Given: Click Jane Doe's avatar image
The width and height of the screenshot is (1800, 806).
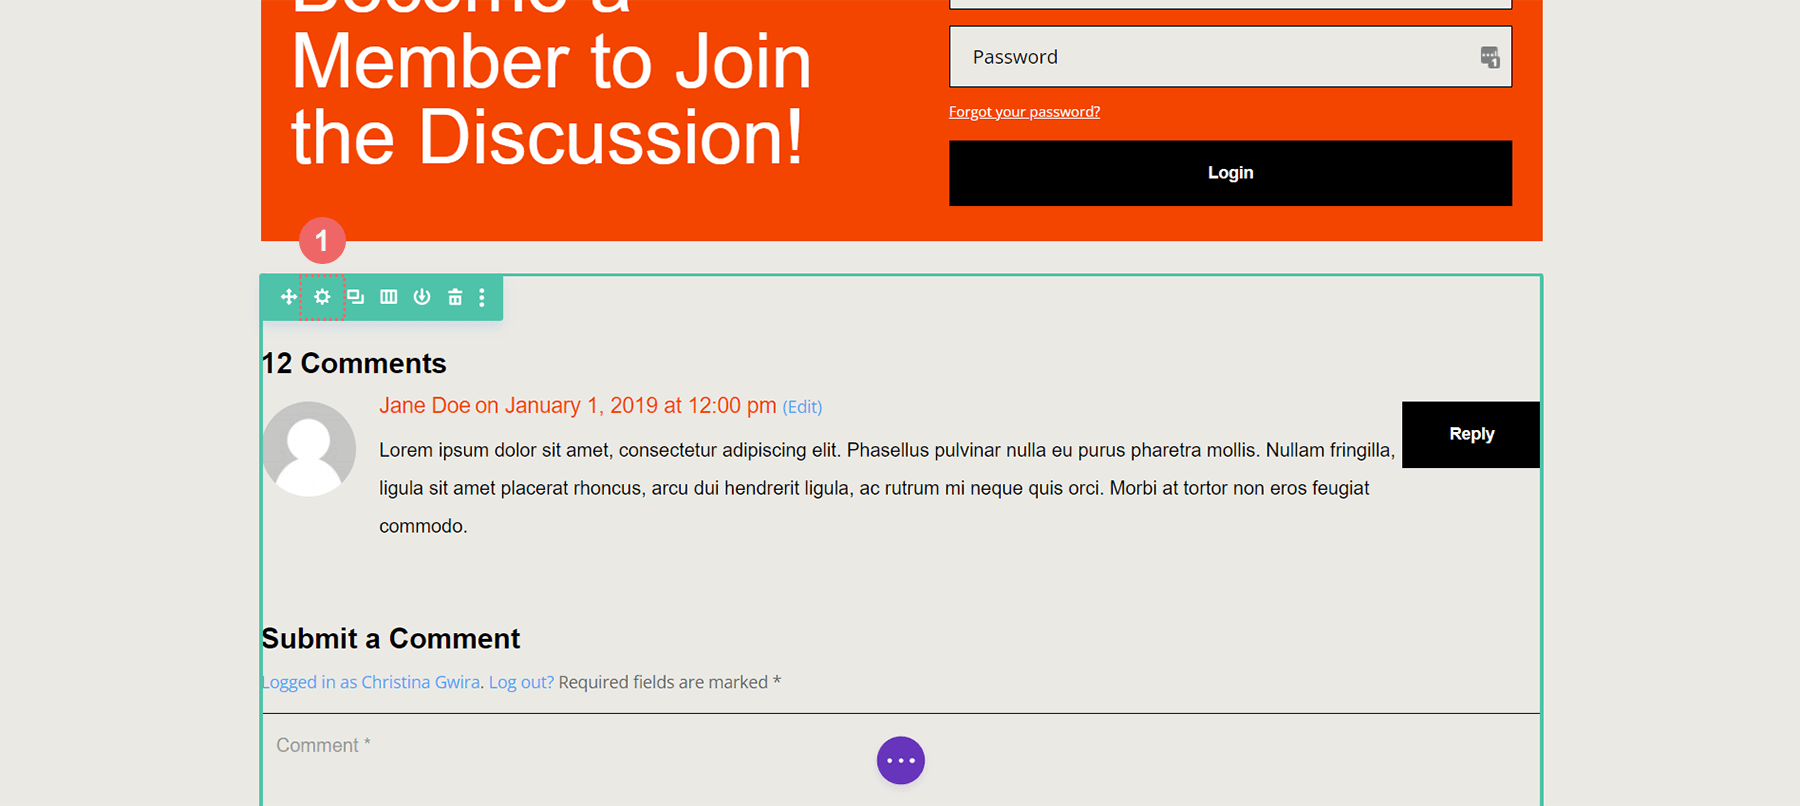Looking at the screenshot, I should (309, 449).
